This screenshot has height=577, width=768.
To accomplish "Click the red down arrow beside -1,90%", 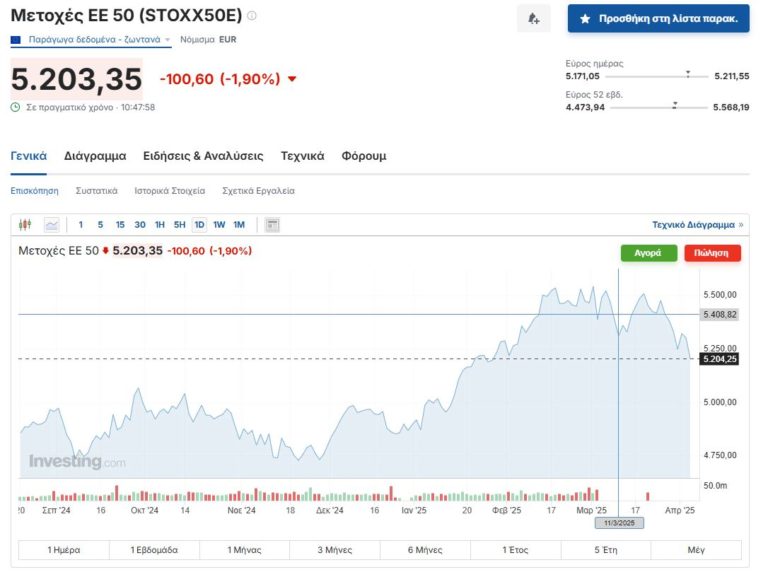I will pyautogui.click(x=292, y=79).
